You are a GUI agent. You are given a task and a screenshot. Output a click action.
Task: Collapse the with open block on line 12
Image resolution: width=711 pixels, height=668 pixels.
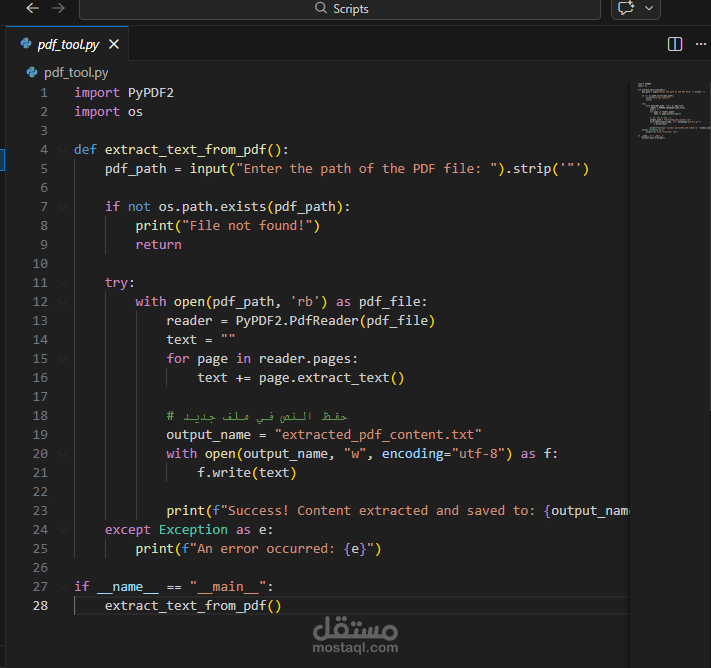(x=63, y=302)
